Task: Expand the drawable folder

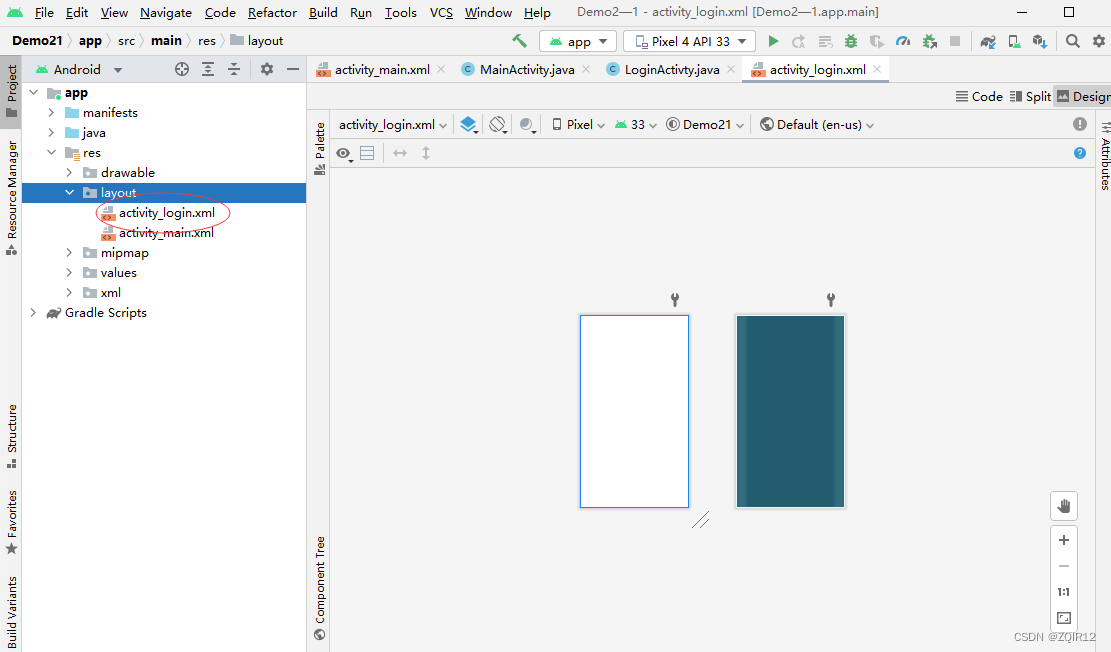Action: (x=69, y=172)
